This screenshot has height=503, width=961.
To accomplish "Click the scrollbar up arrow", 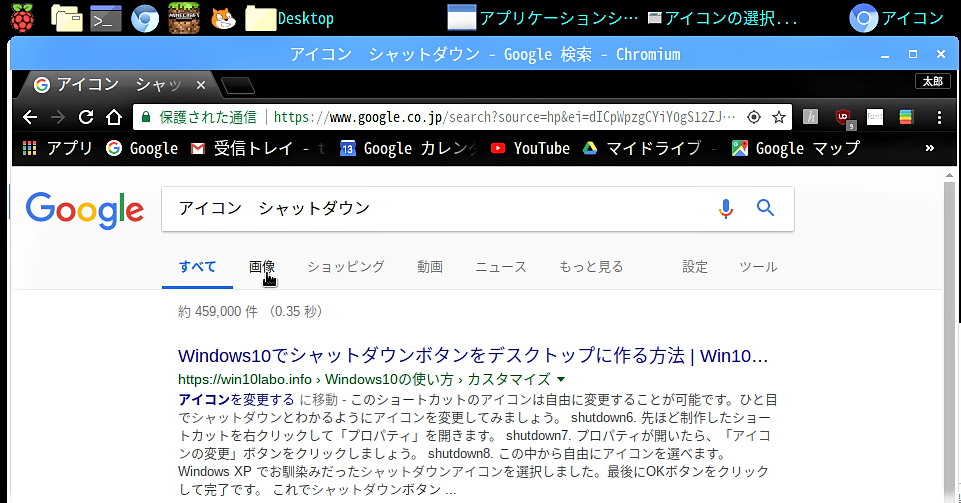I will [950, 175].
